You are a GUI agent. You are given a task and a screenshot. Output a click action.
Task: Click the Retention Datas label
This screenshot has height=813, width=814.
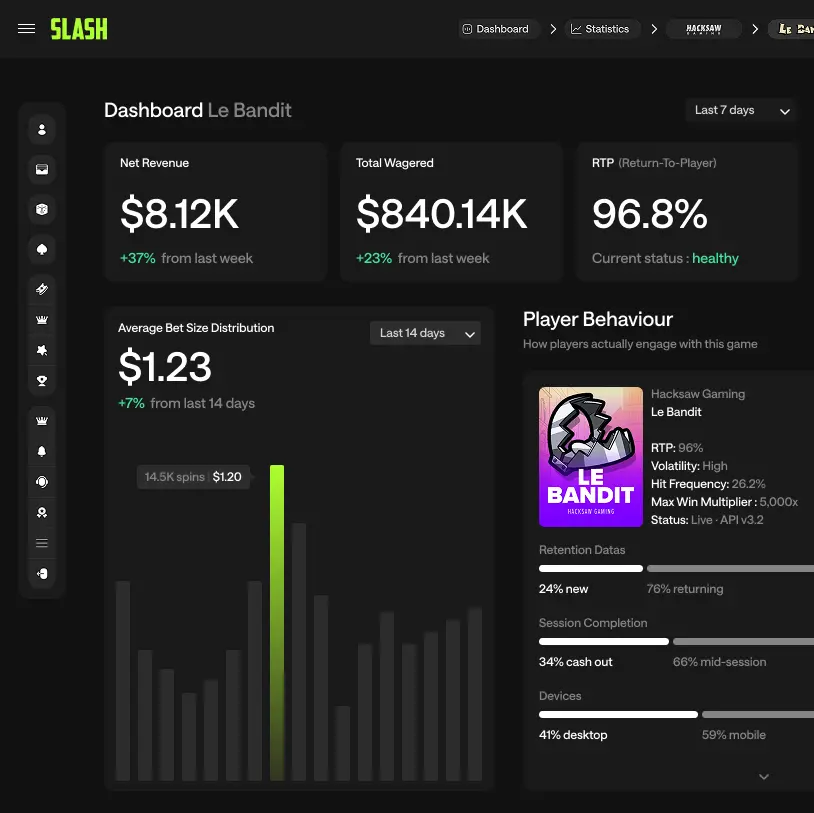pyautogui.click(x=582, y=550)
